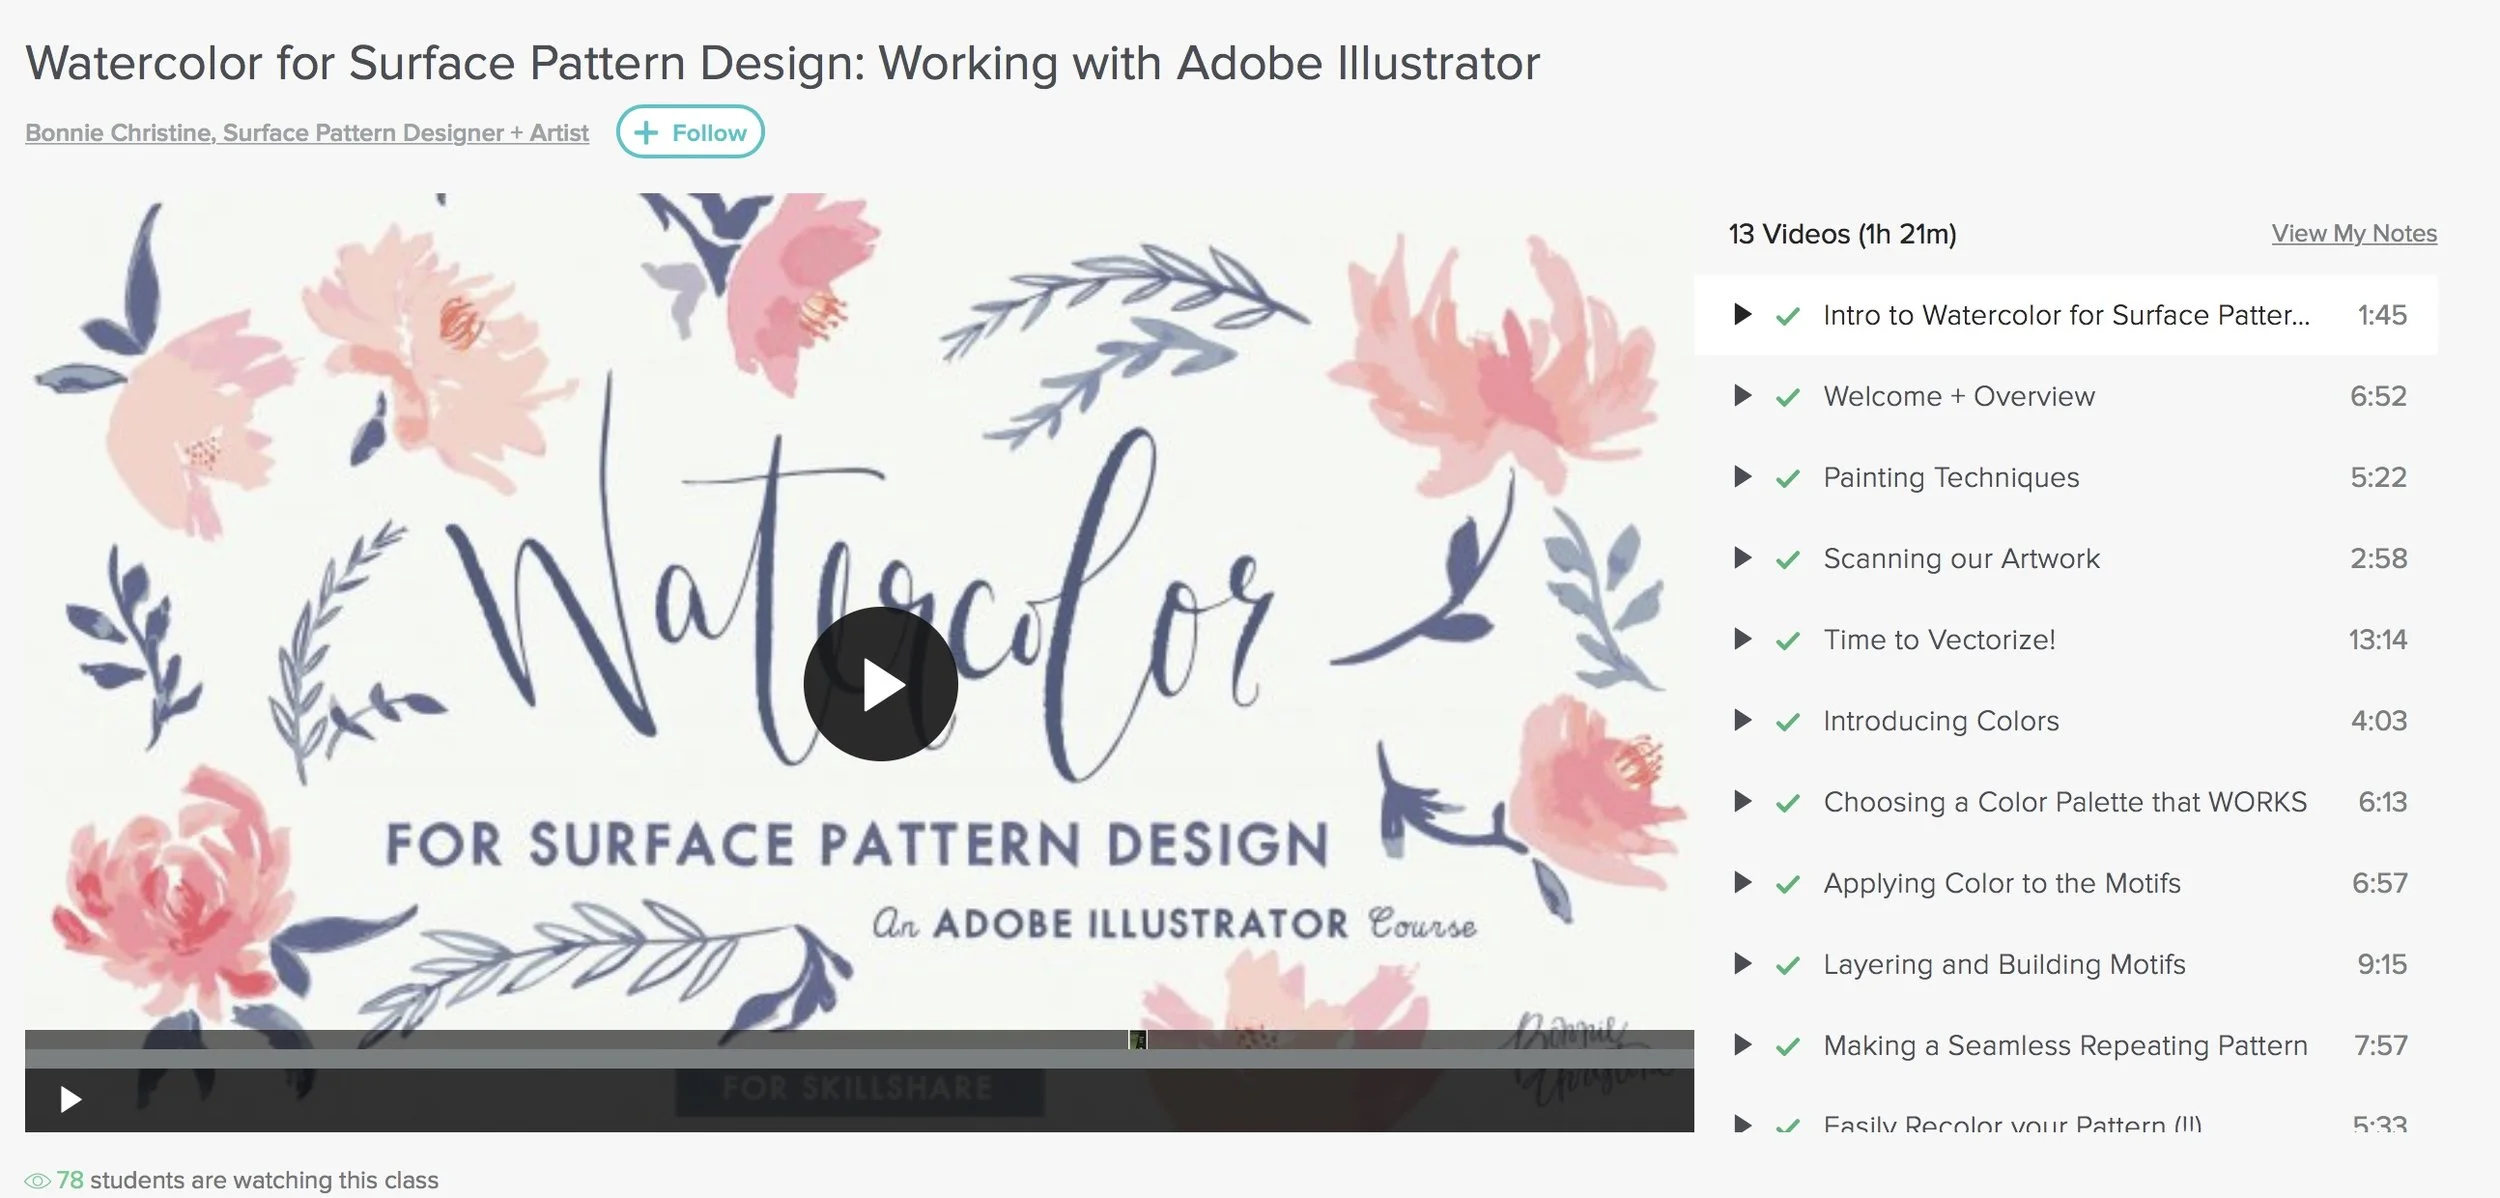
Task: Click the eye icon beside 78 students watching
Action: (37, 1181)
